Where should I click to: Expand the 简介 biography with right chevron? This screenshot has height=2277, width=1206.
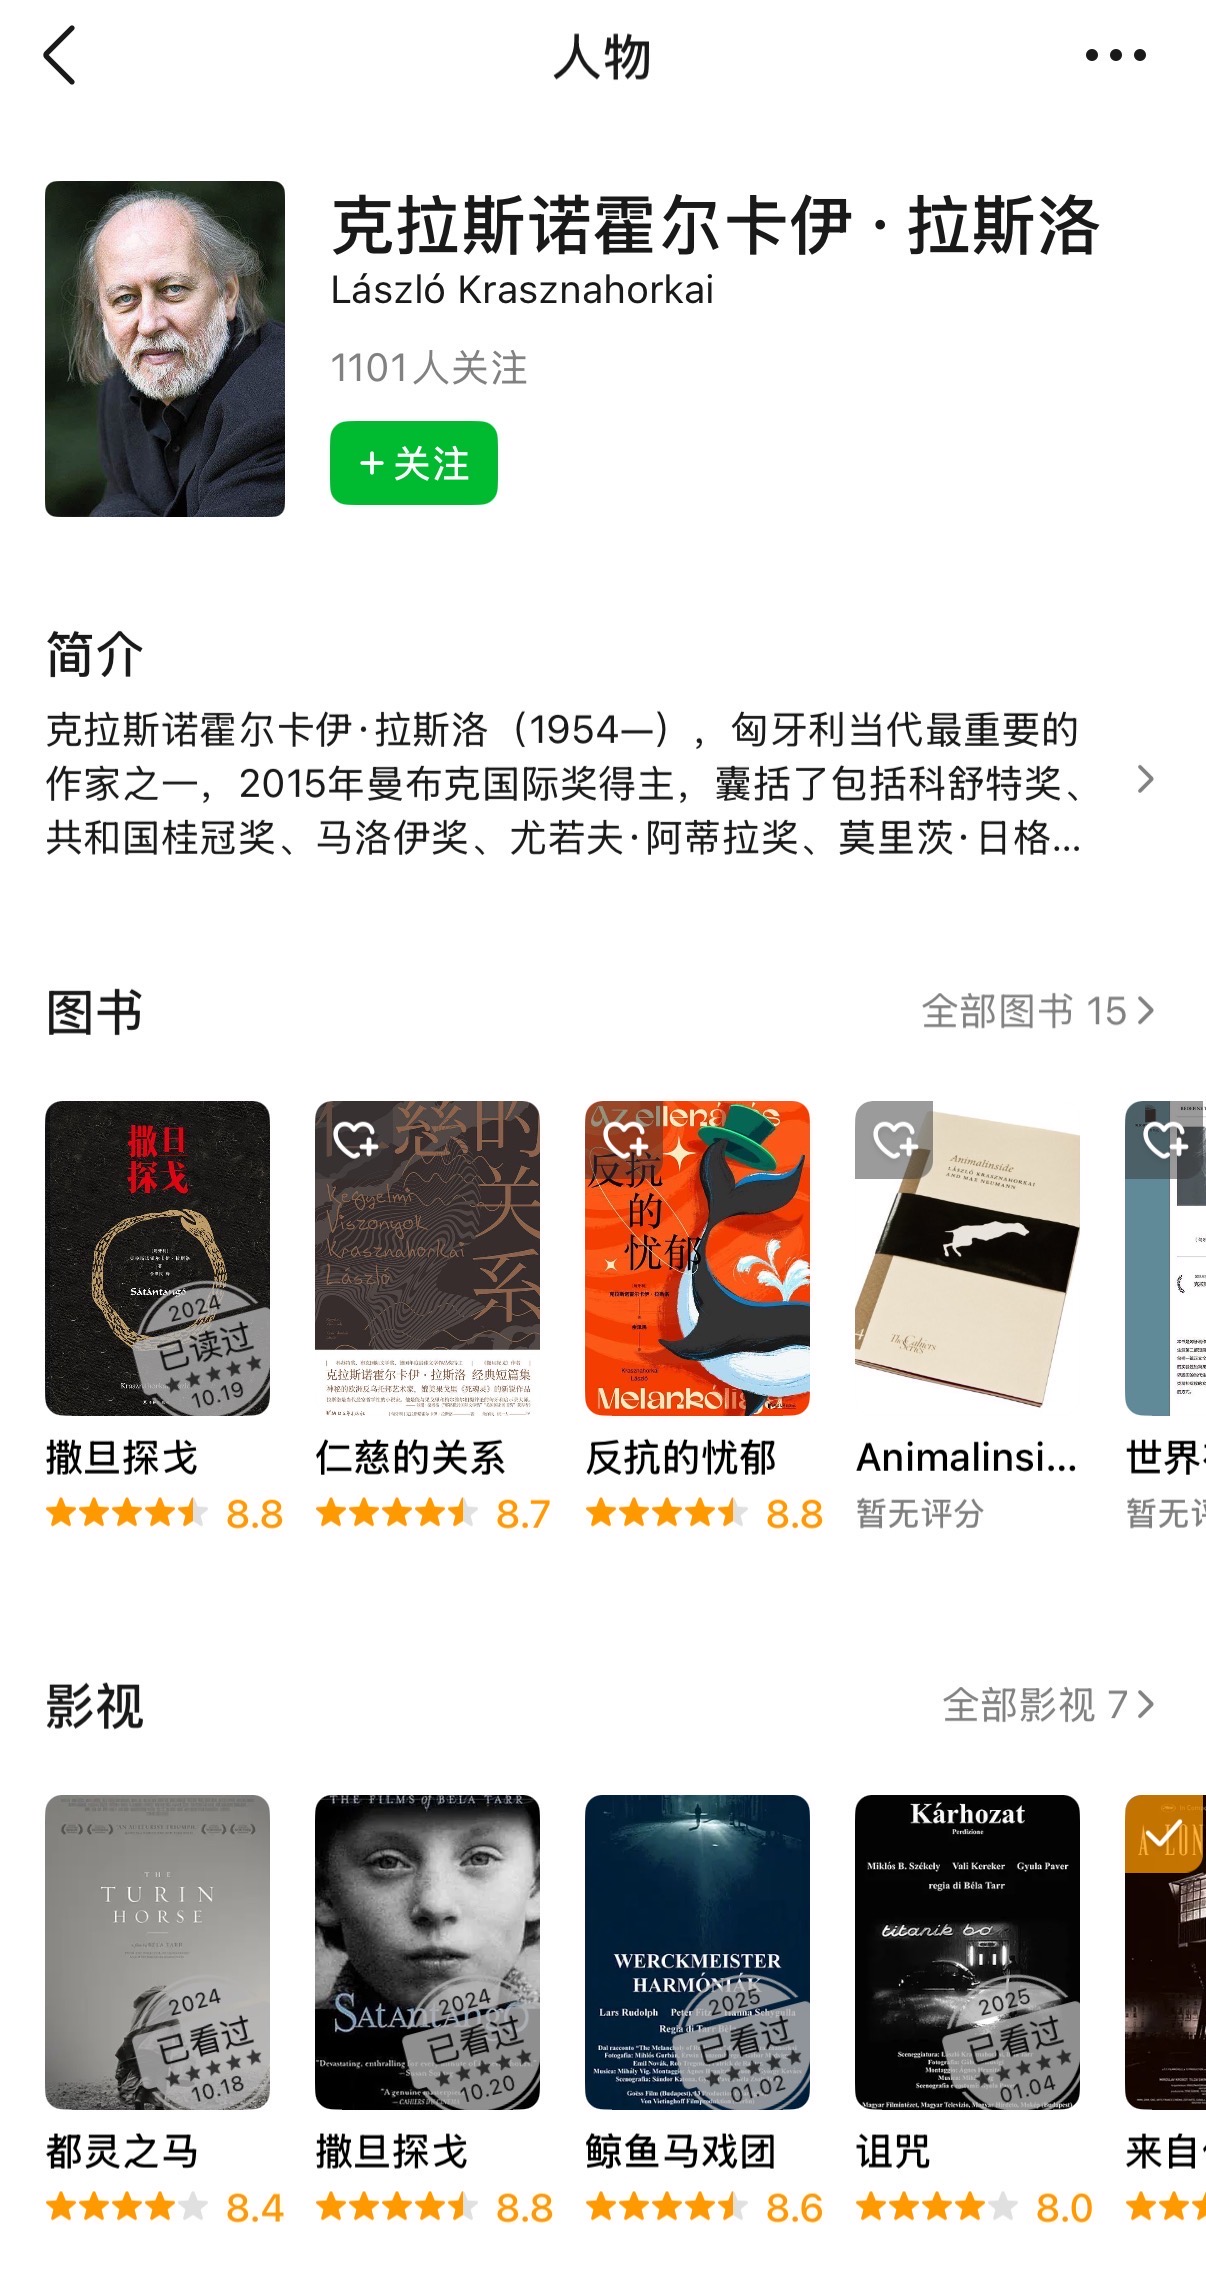coord(1146,780)
